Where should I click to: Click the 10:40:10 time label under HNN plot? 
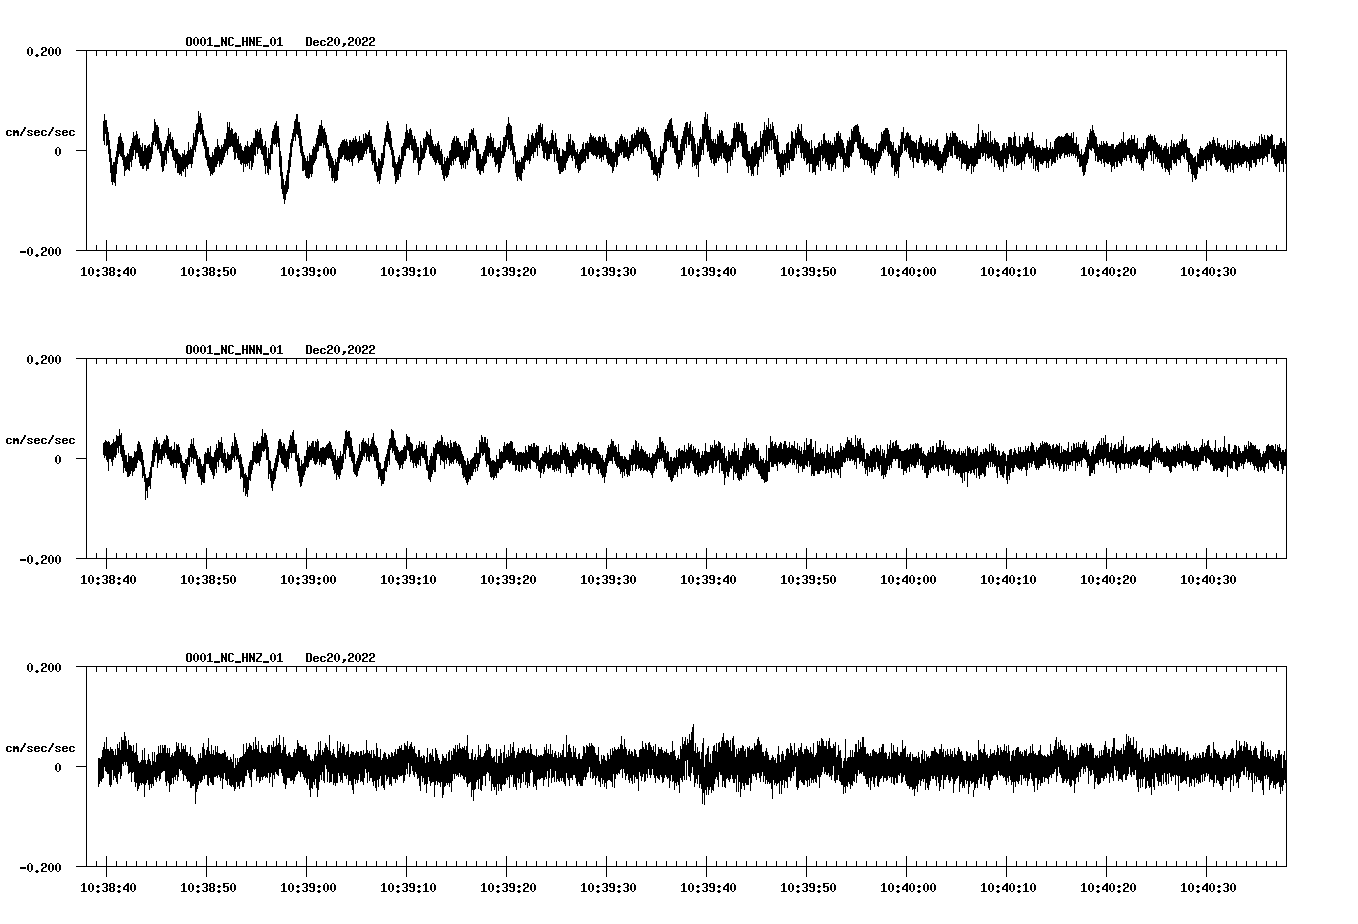pyautogui.click(x=1007, y=579)
